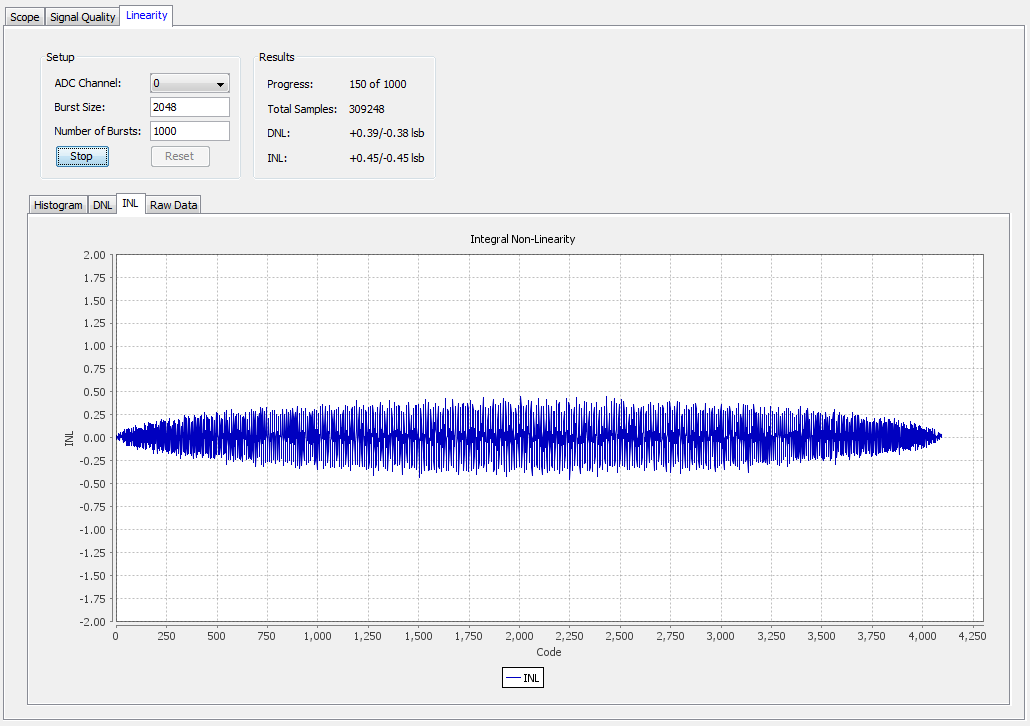Click the Reset button
The height and width of the screenshot is (726, 1030).
pos(180,156)
